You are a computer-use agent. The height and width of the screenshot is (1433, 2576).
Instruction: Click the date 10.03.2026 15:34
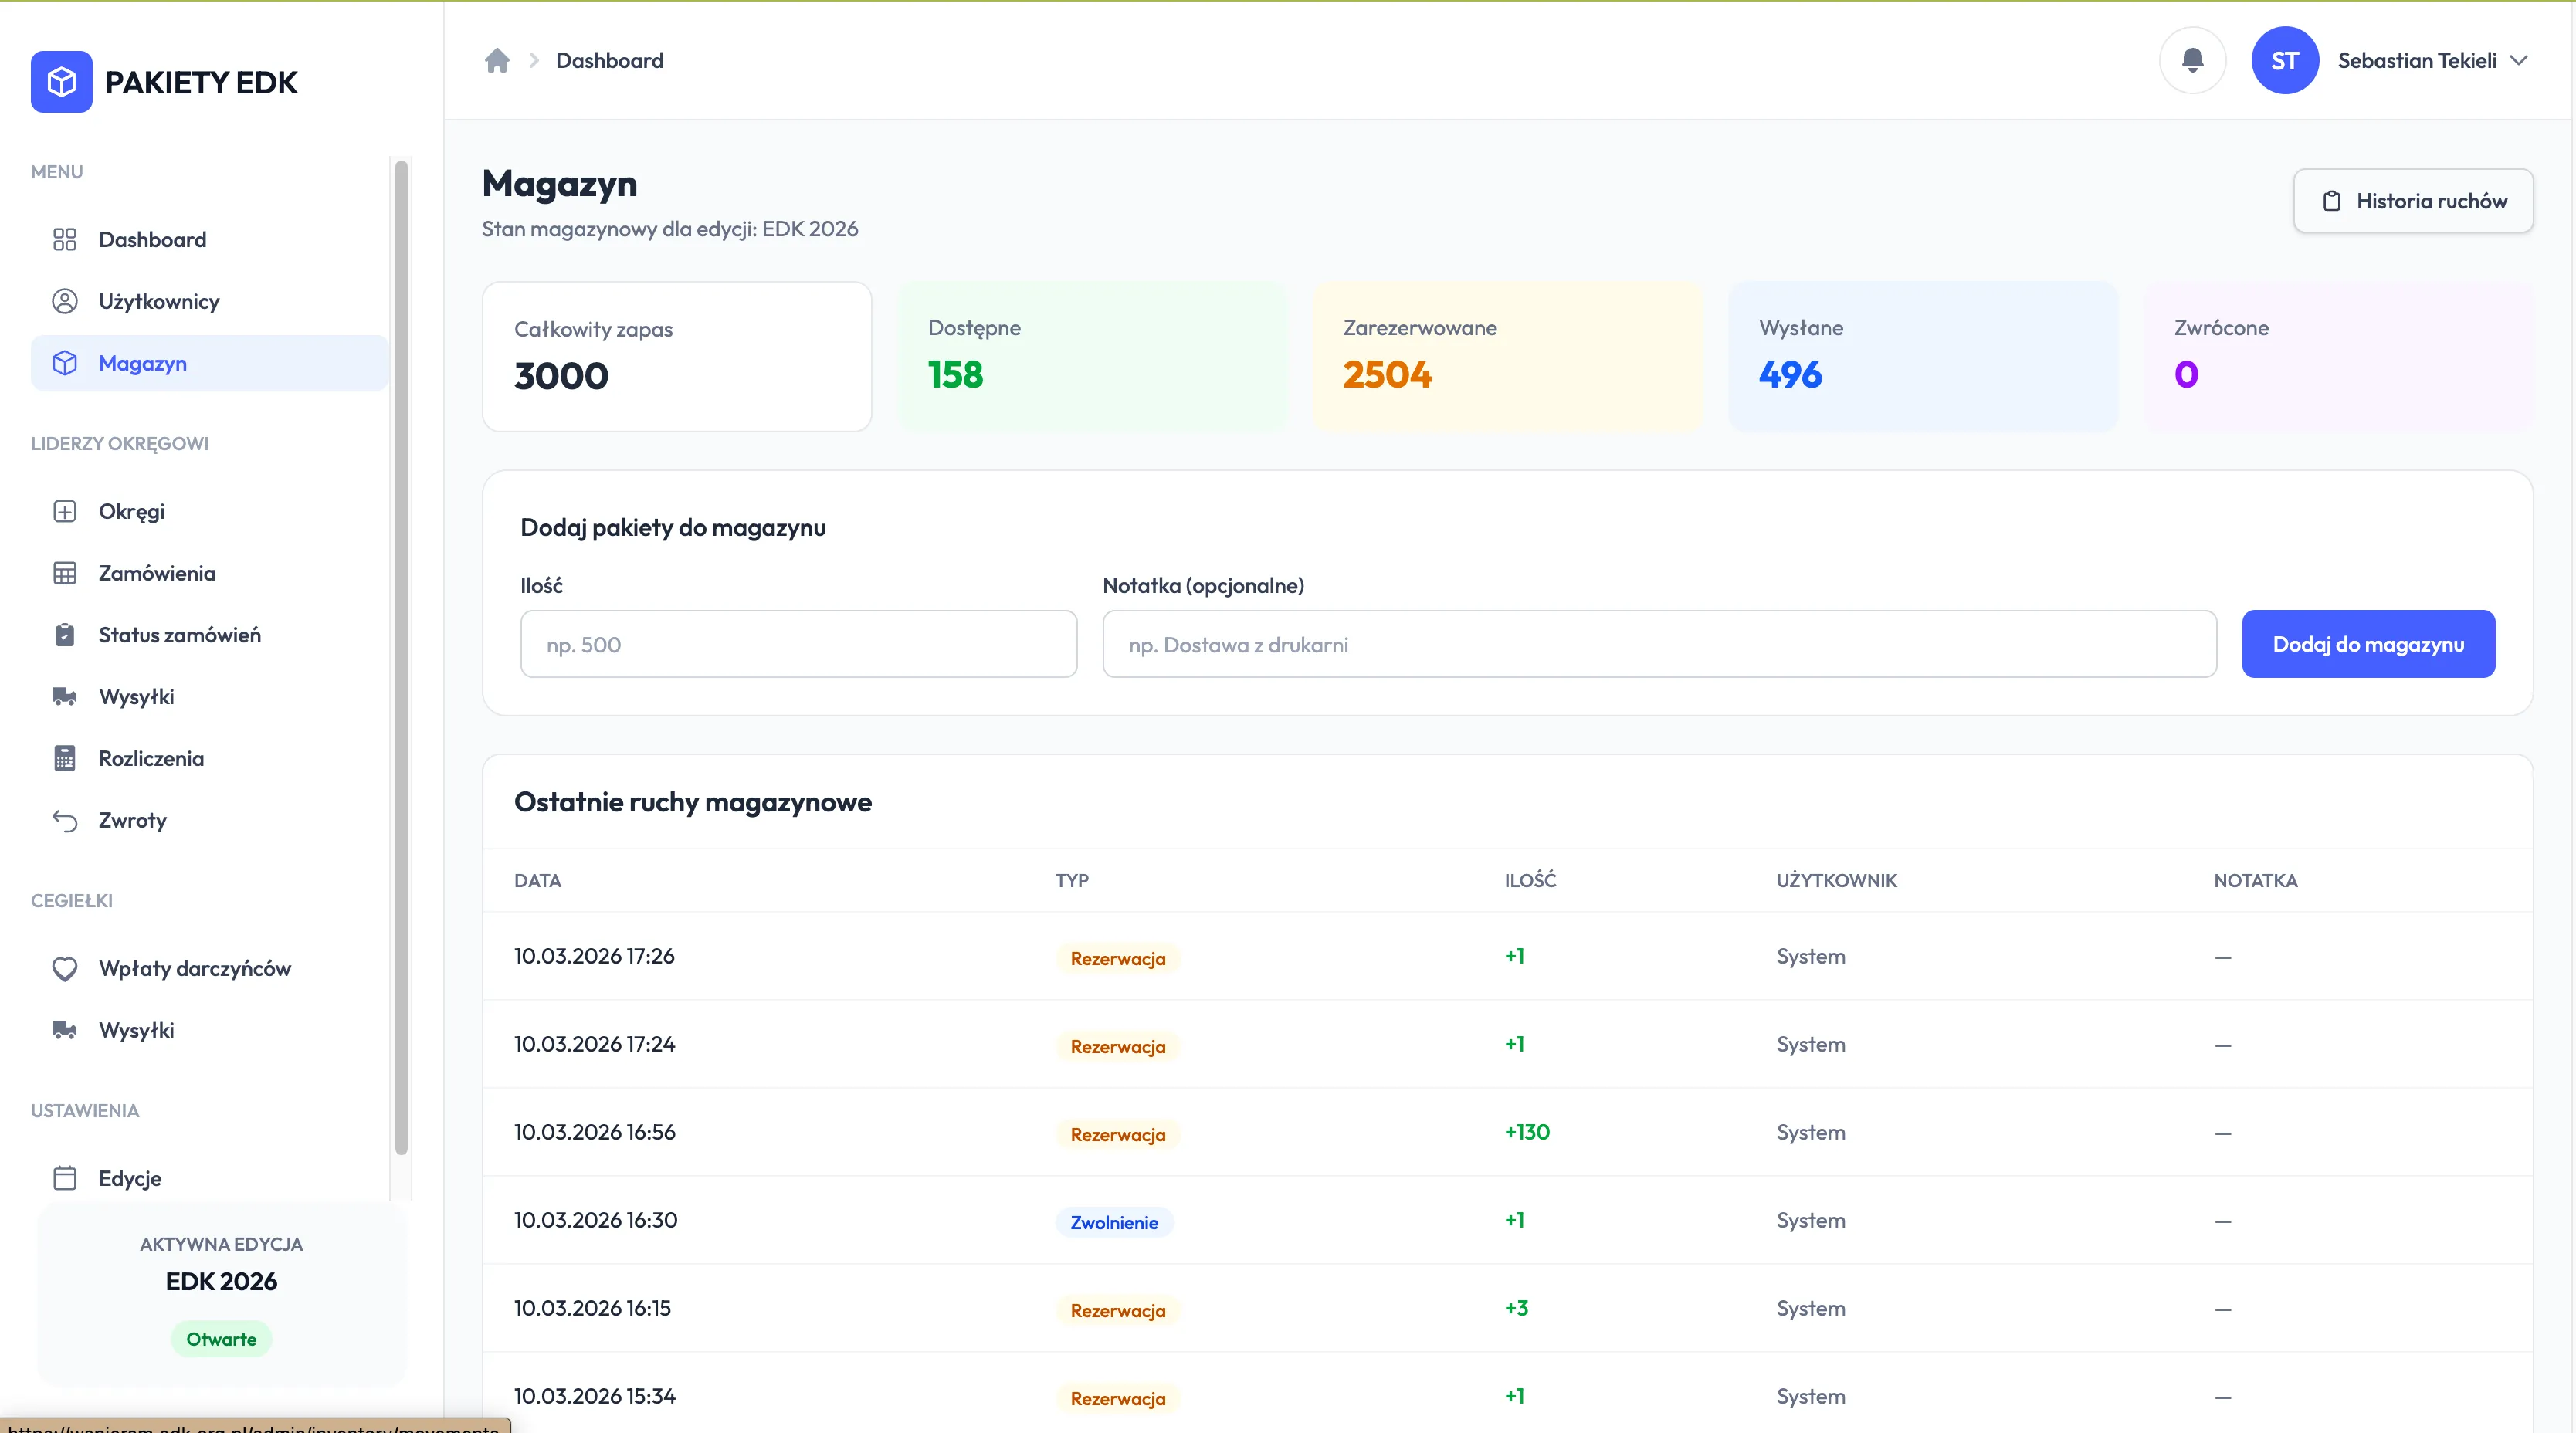click(595, 1397)
